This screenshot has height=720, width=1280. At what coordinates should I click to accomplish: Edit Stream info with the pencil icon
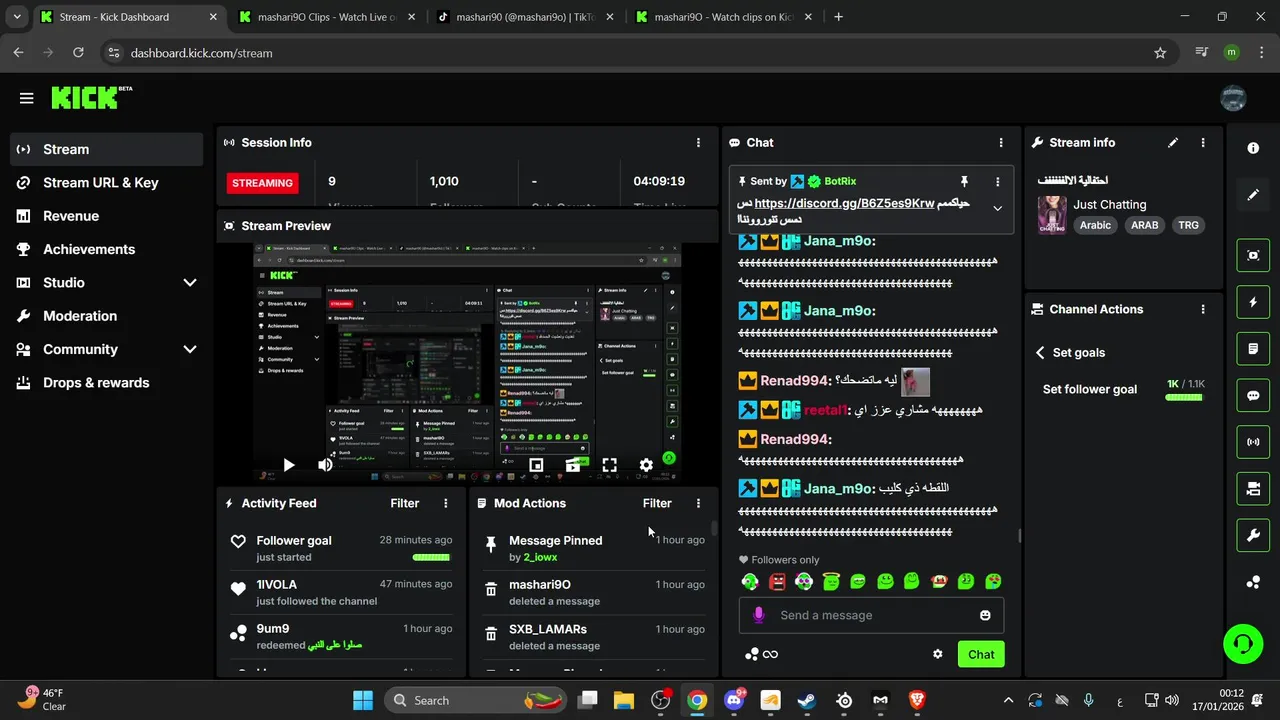[x=1173, y=143]
